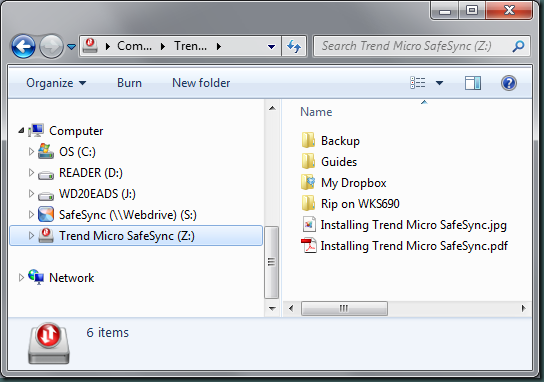Select the Tren... breadcrumb segment
Image resolution: width=544 pixels, height=382 pixels.
190,46
